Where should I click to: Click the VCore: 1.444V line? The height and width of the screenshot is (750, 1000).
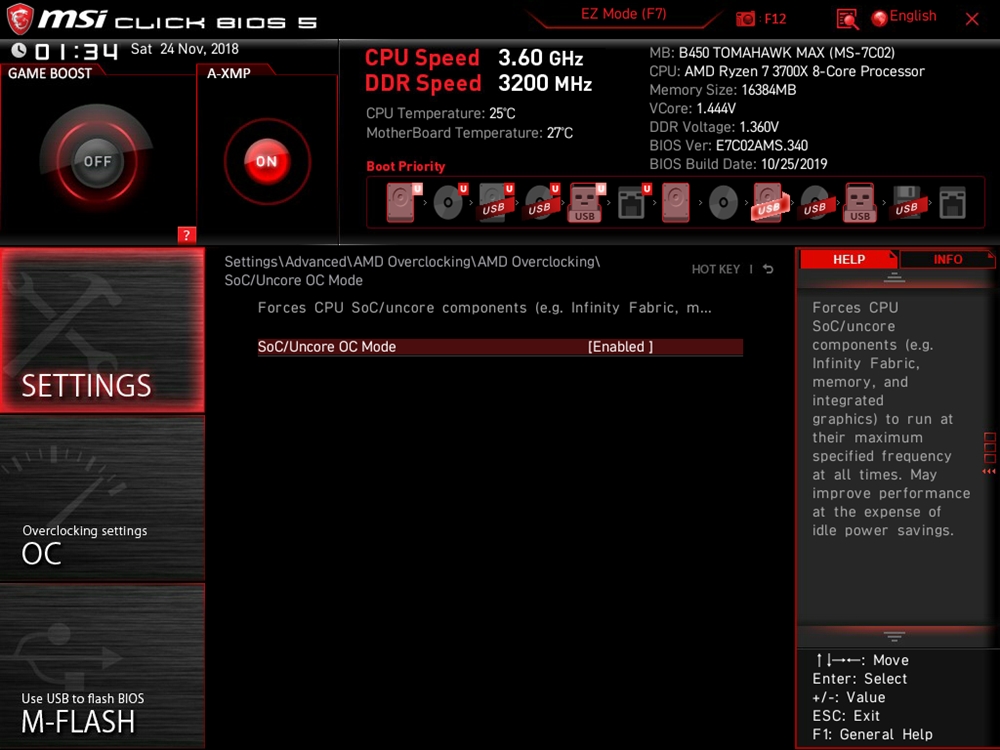point(692,108)
